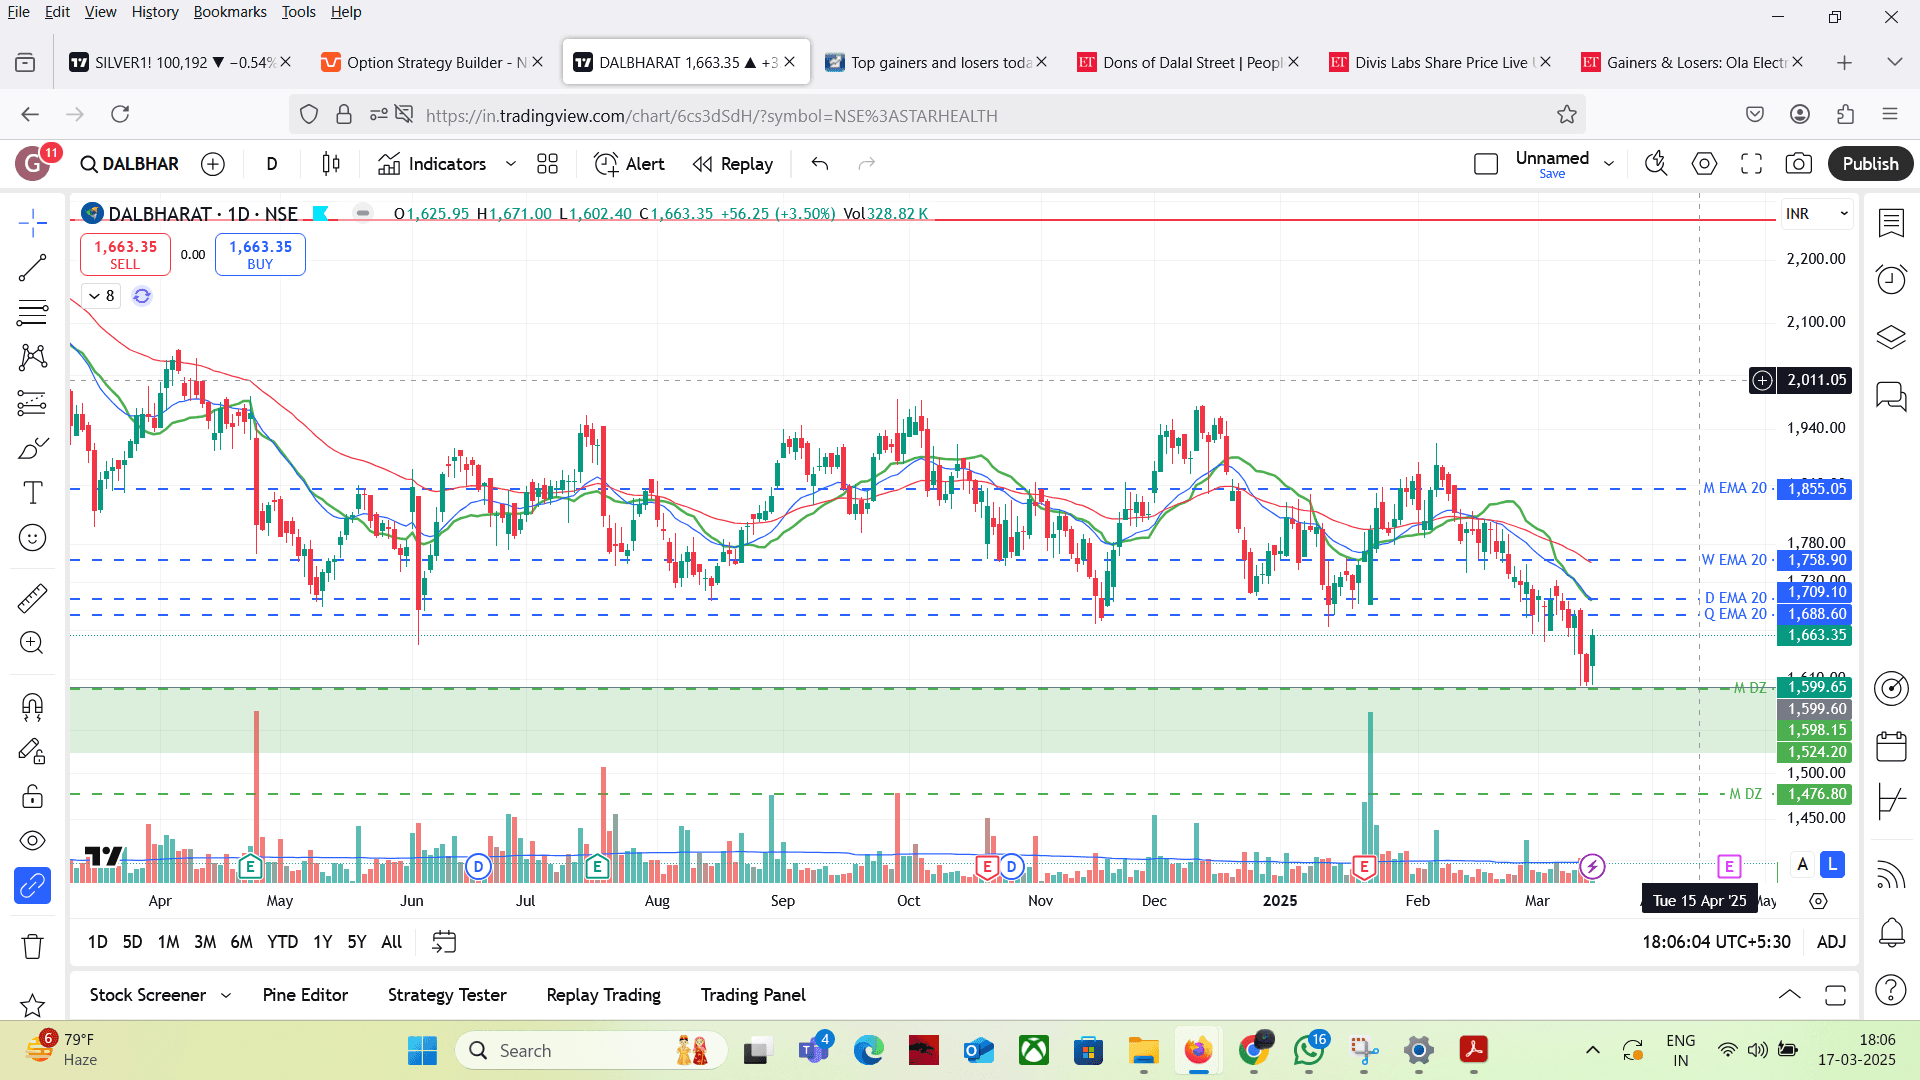Enter fullscreen chart mode
This screenshot has width=1920, height=1080.
[x=1751, y=164]
